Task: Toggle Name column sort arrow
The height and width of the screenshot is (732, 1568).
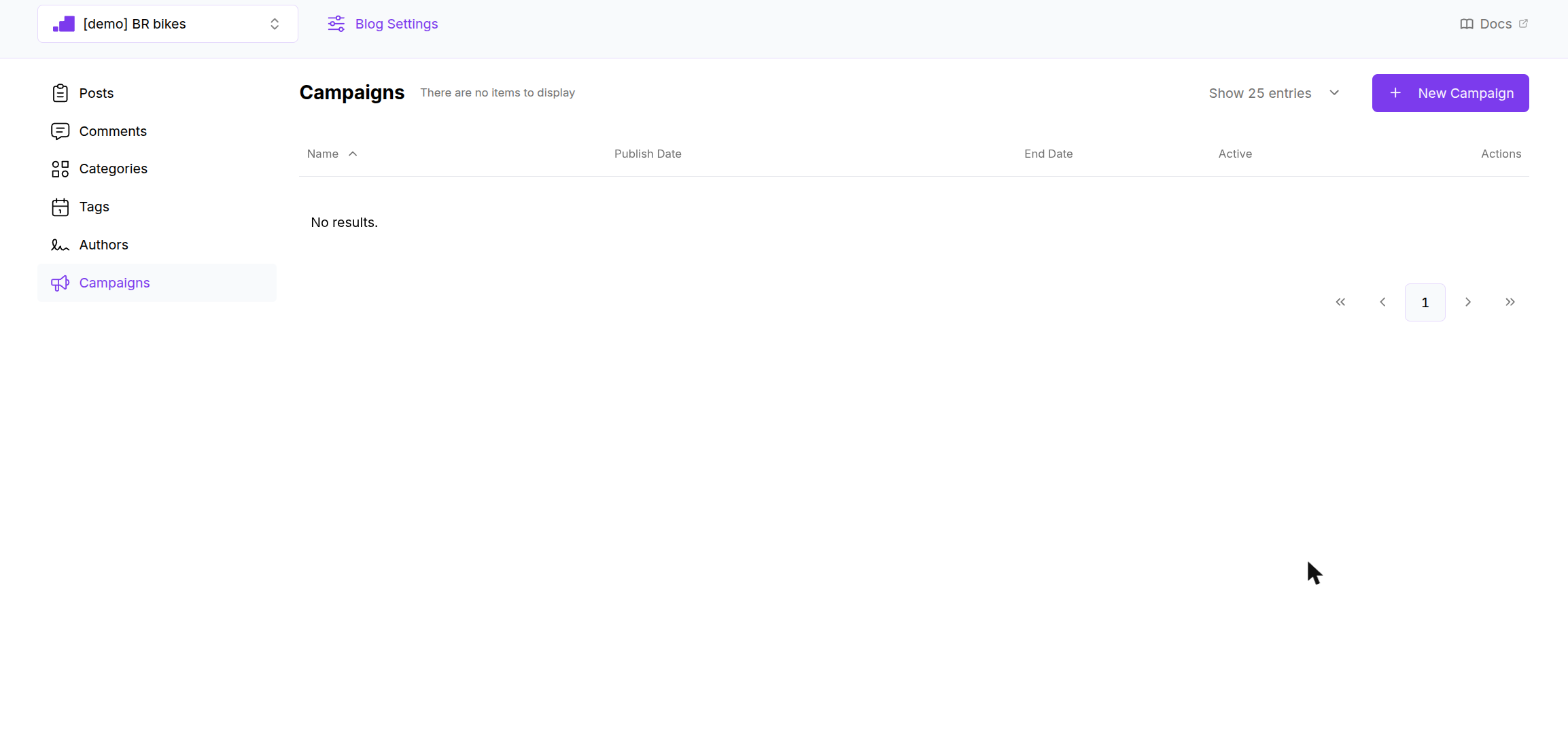Action: click(x=353, y=154)
